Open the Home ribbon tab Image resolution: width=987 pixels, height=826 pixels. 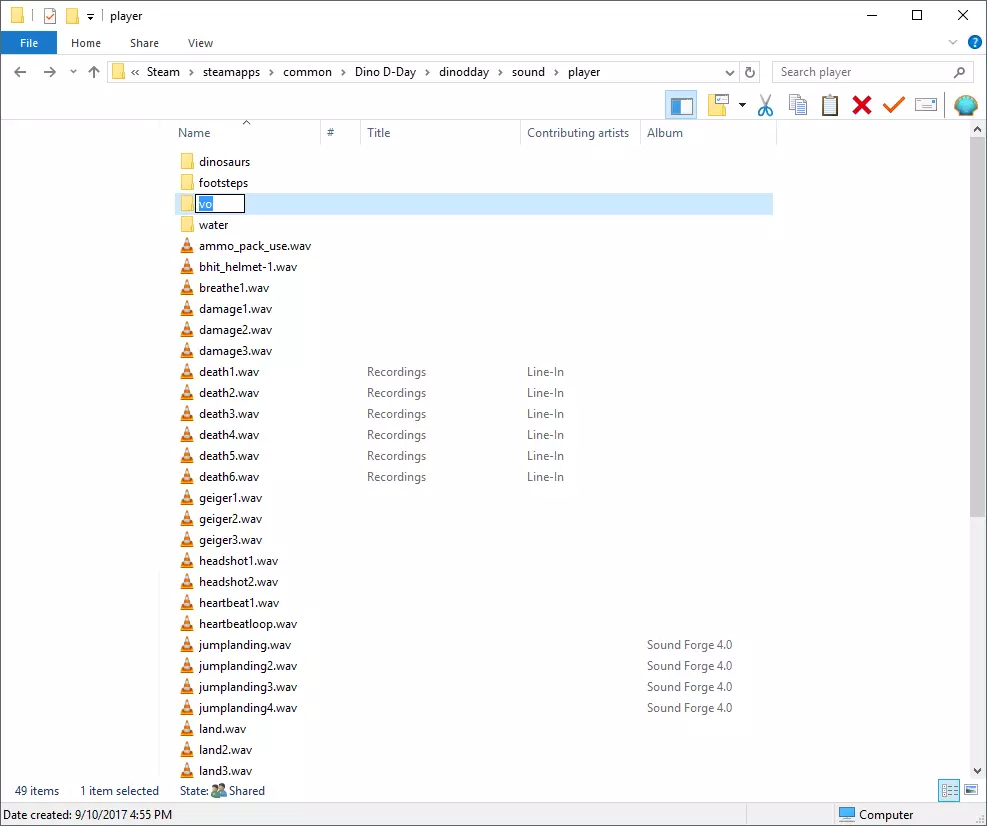86,43
